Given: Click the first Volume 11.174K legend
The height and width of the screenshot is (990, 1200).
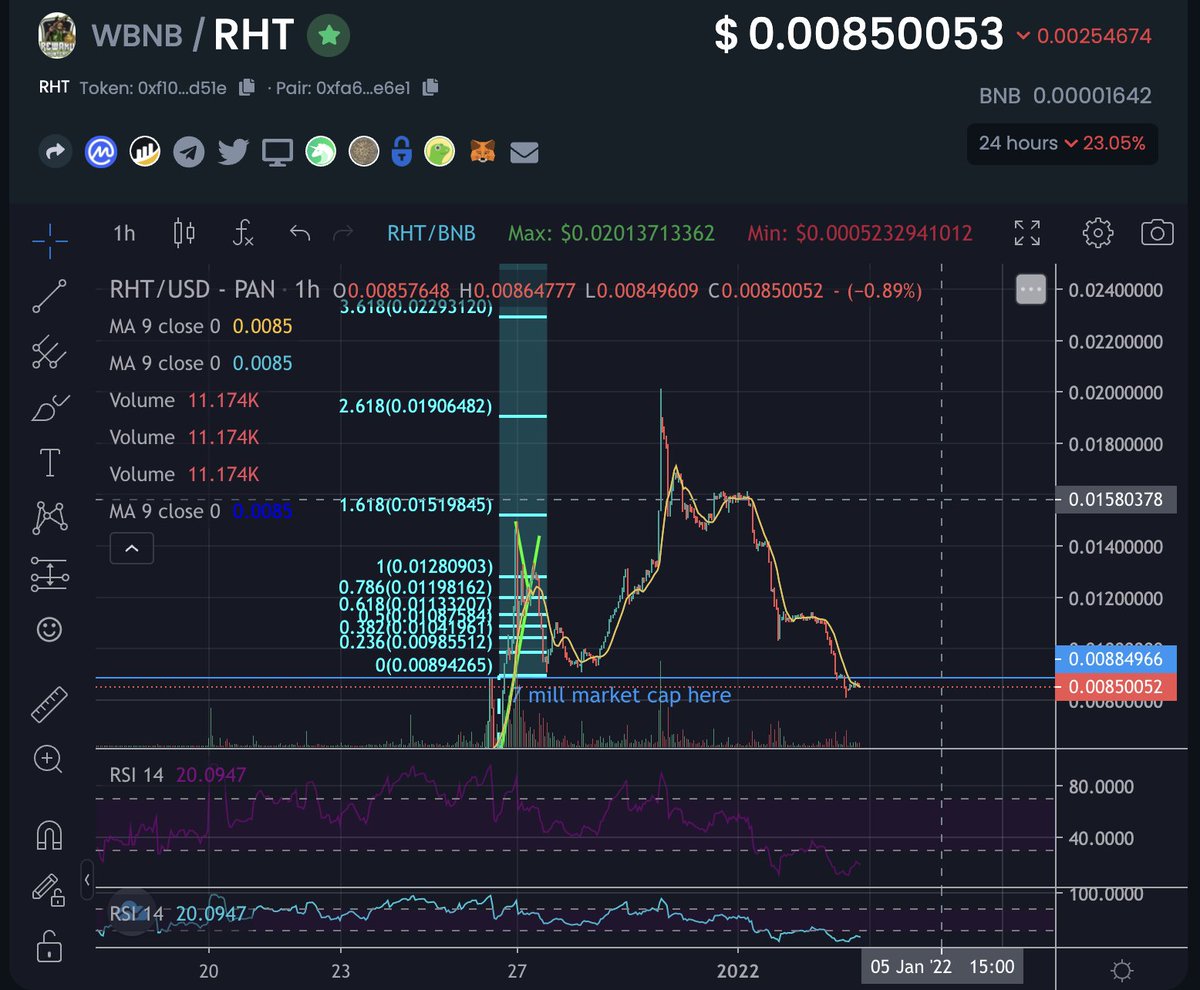Looking at the screenshot, I should (184, 400).
